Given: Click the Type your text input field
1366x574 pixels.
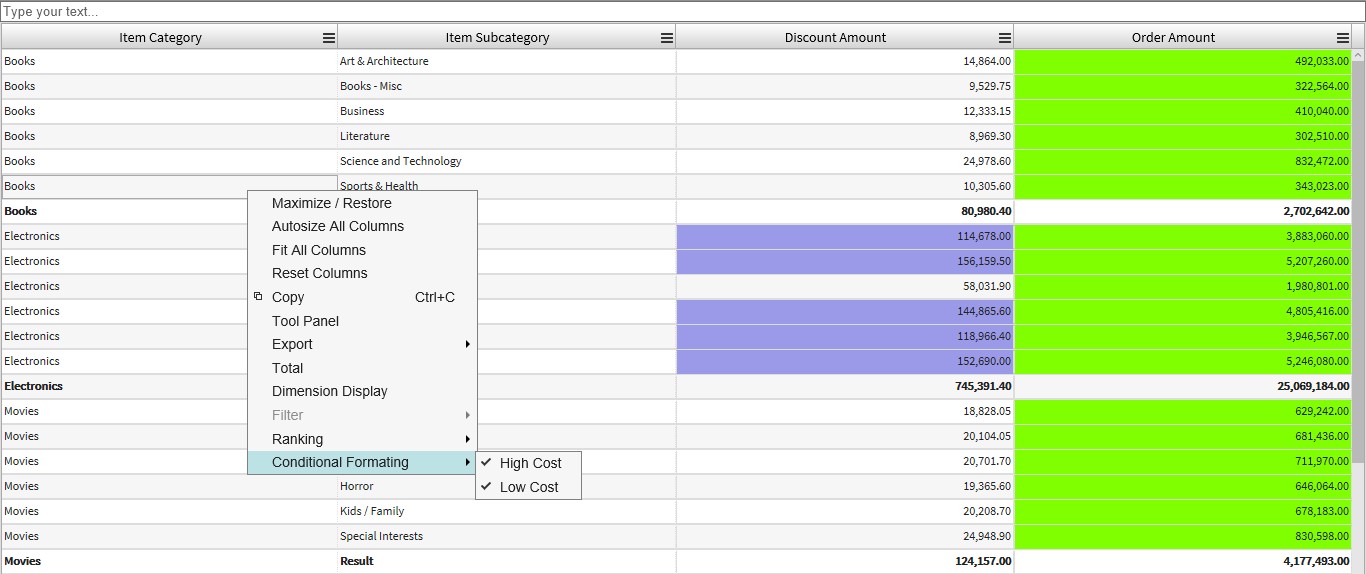Looking at the screenshot, I should coord(682,12).
